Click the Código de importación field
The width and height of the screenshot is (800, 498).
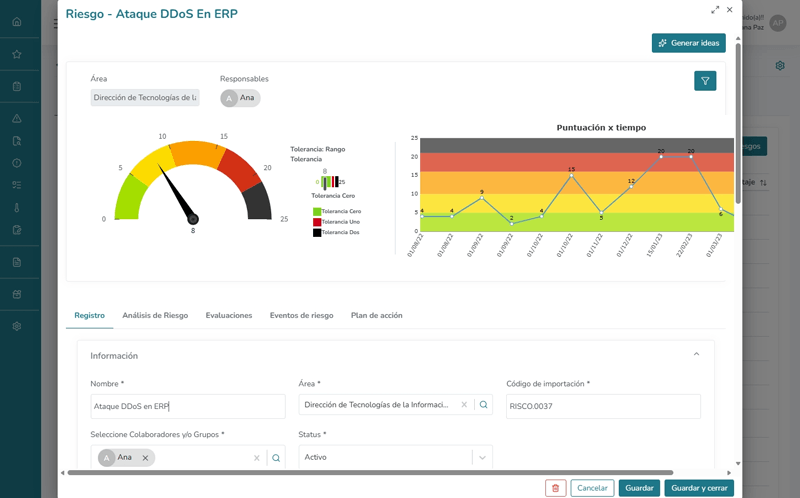603,406
